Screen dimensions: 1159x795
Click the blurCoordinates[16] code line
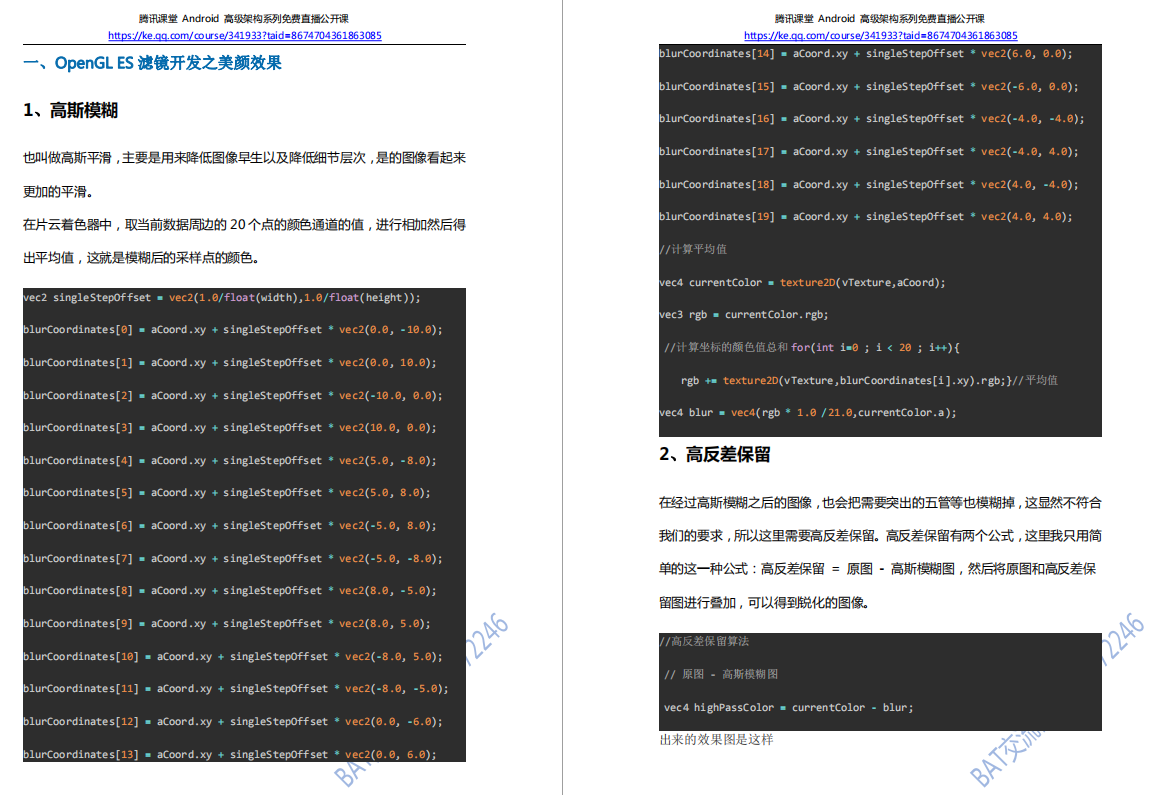pos(871,119)
